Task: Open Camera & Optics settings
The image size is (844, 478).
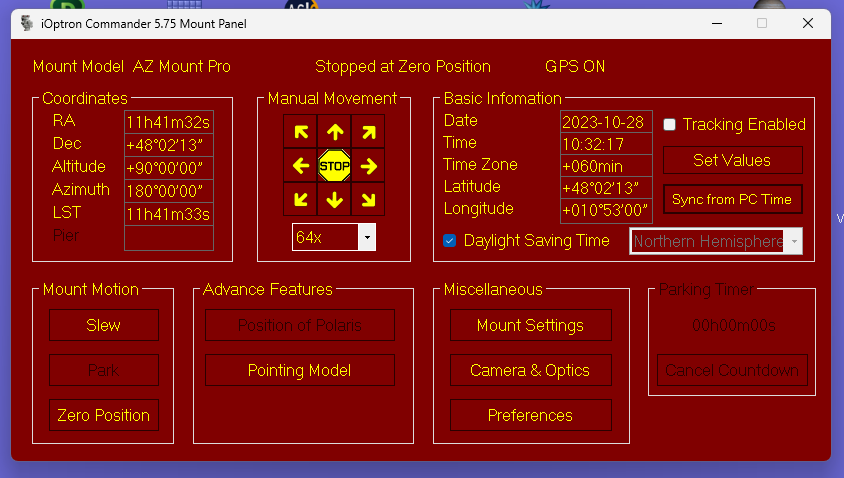Action: click(x=531, y=370)
